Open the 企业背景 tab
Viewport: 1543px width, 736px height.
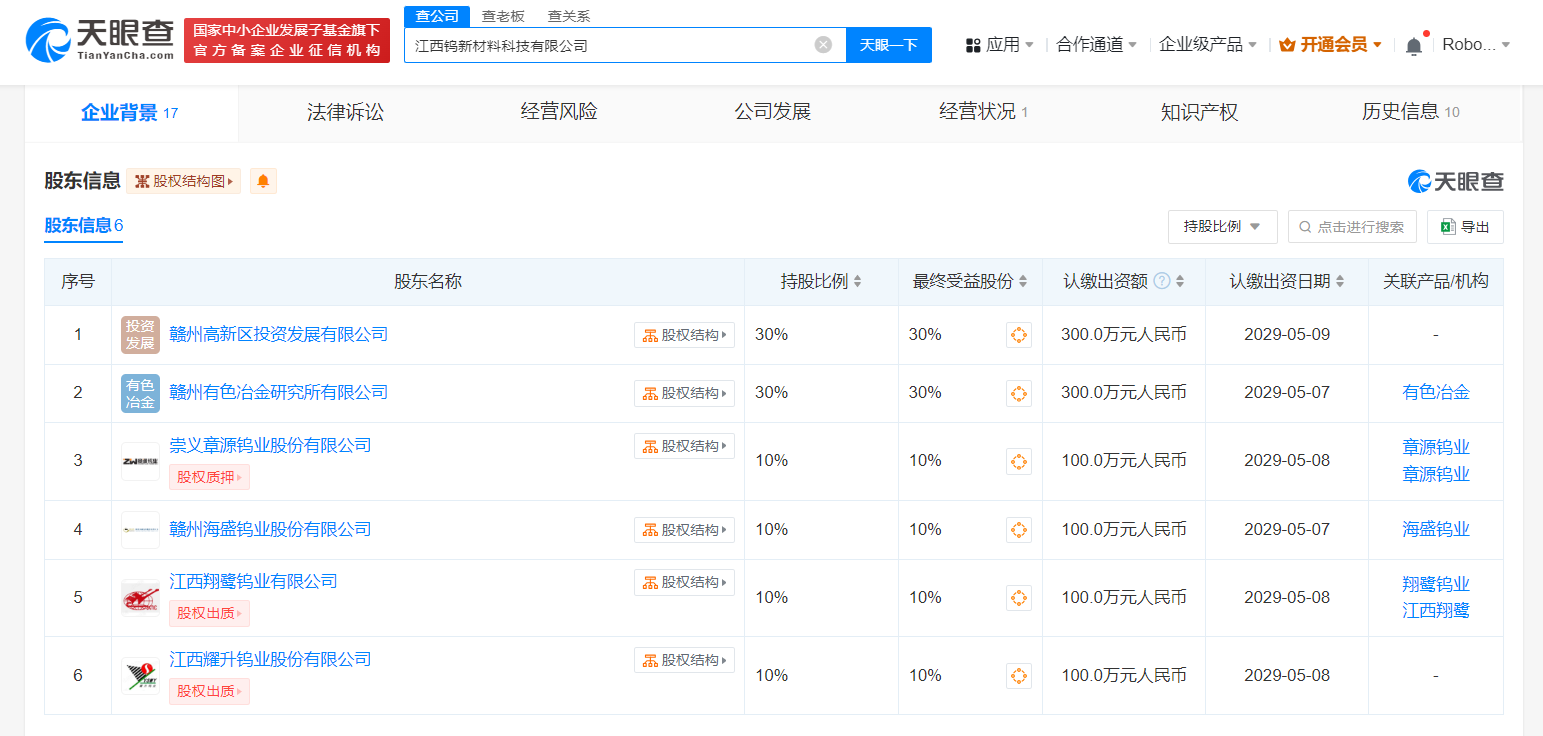(x=130, y=113)
